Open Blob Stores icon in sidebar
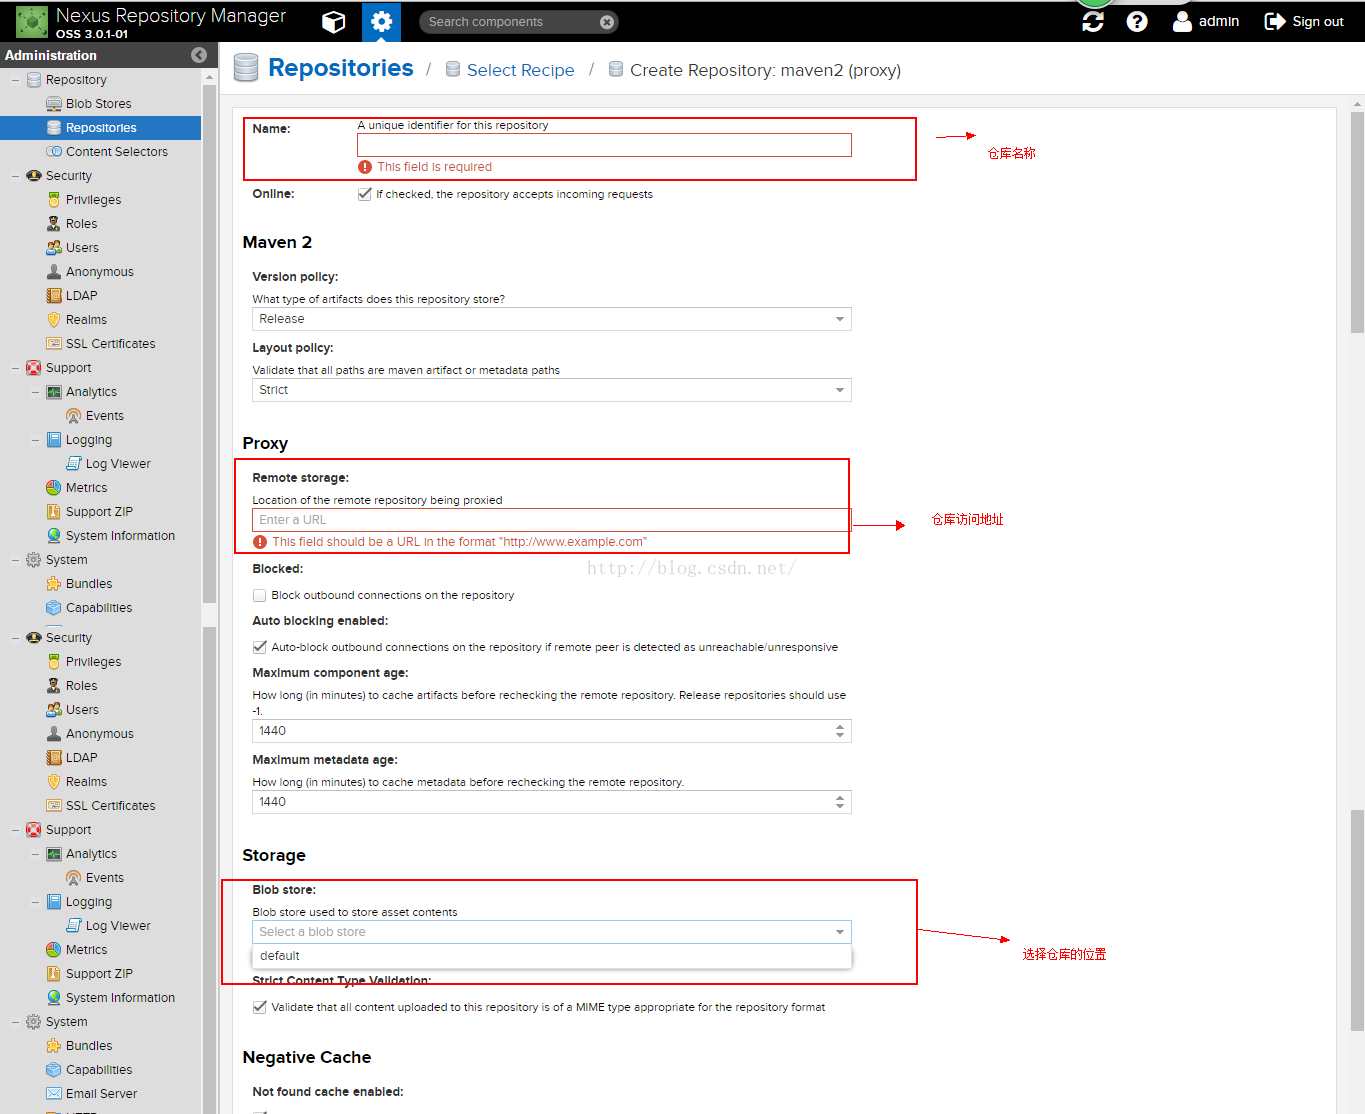Screen dimensions: 1365x1114 click(54, 104)
